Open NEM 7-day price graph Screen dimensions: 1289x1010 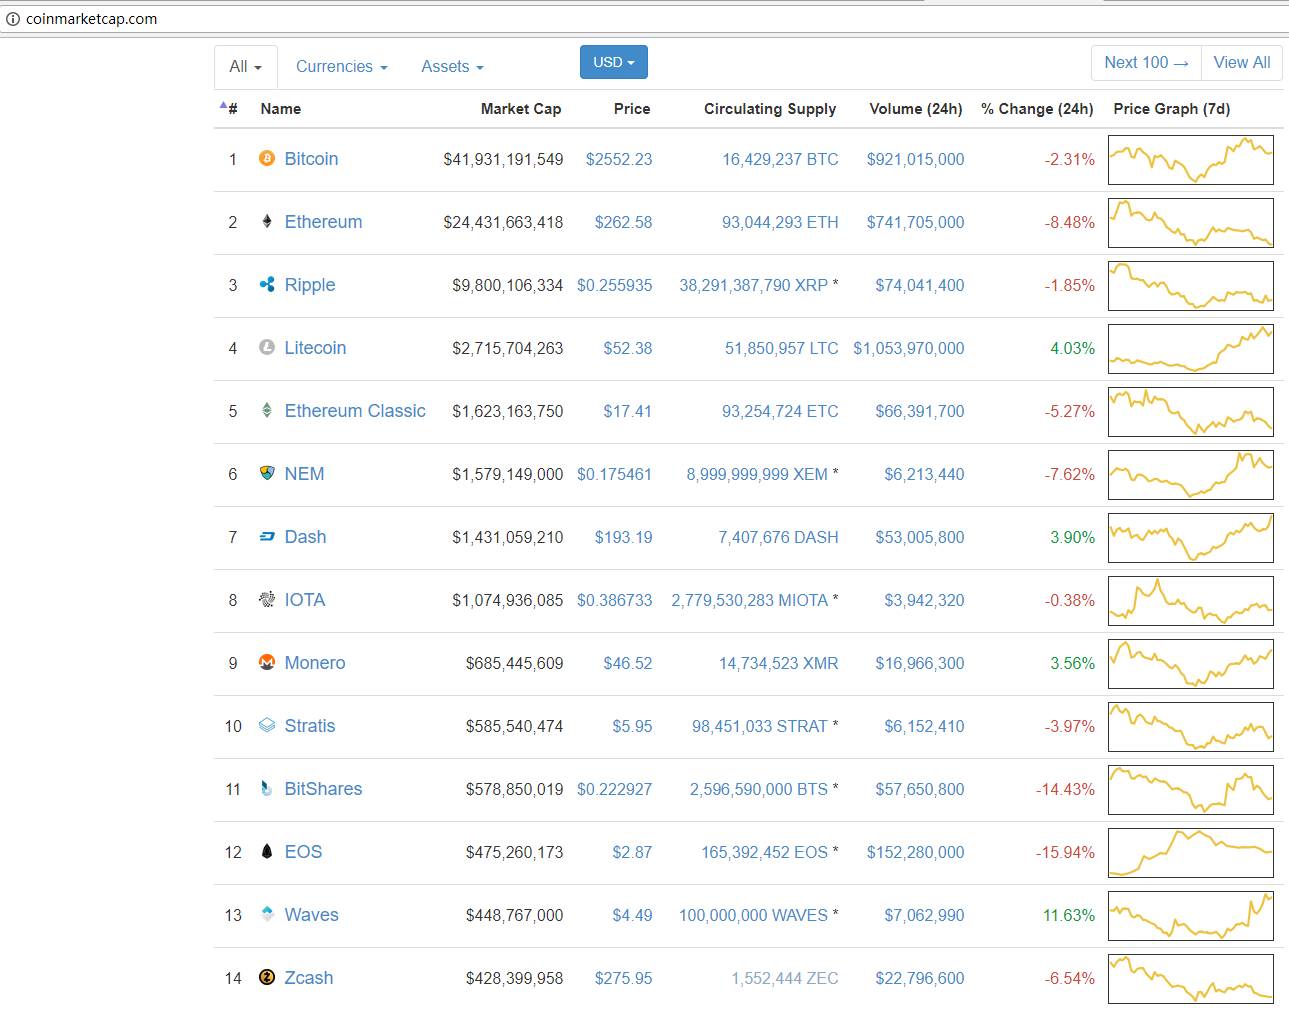(x=1191, y=474)
